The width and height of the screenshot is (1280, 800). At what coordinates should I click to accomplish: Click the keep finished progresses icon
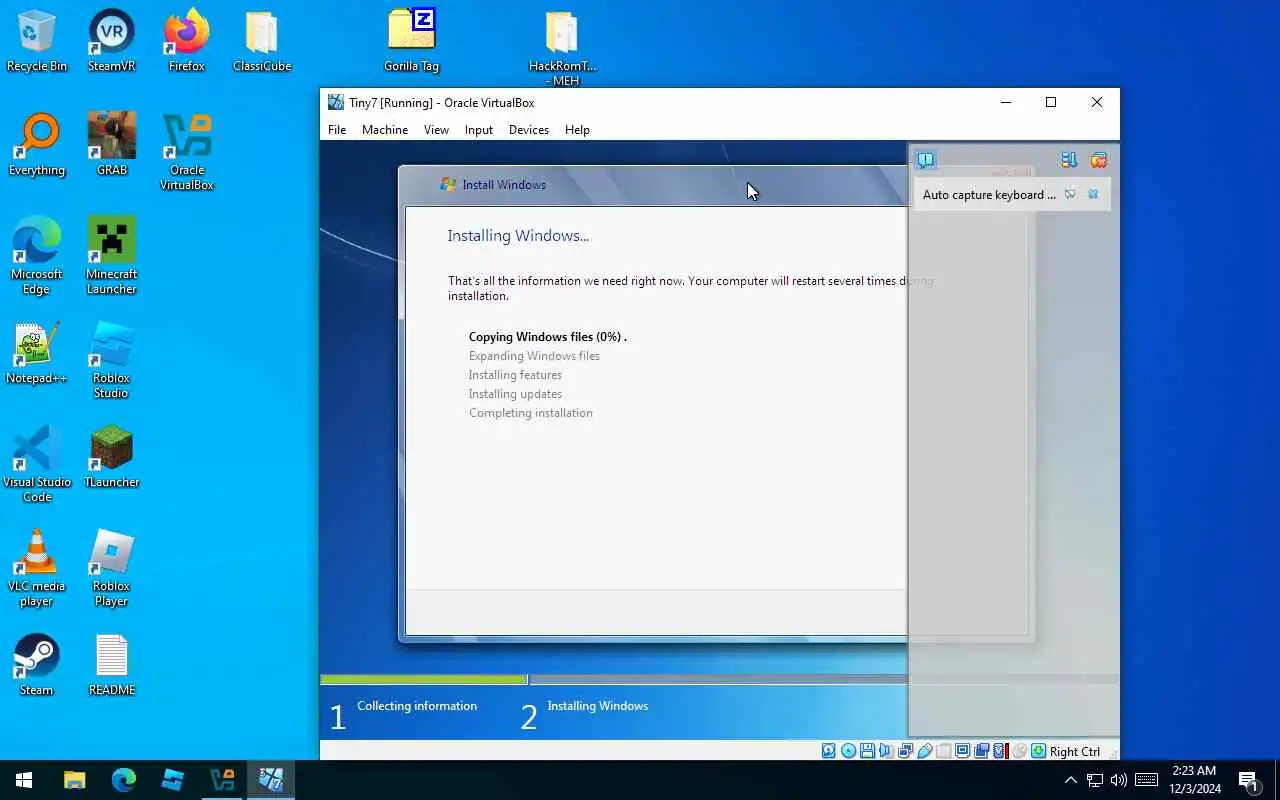coord(1069,160)
